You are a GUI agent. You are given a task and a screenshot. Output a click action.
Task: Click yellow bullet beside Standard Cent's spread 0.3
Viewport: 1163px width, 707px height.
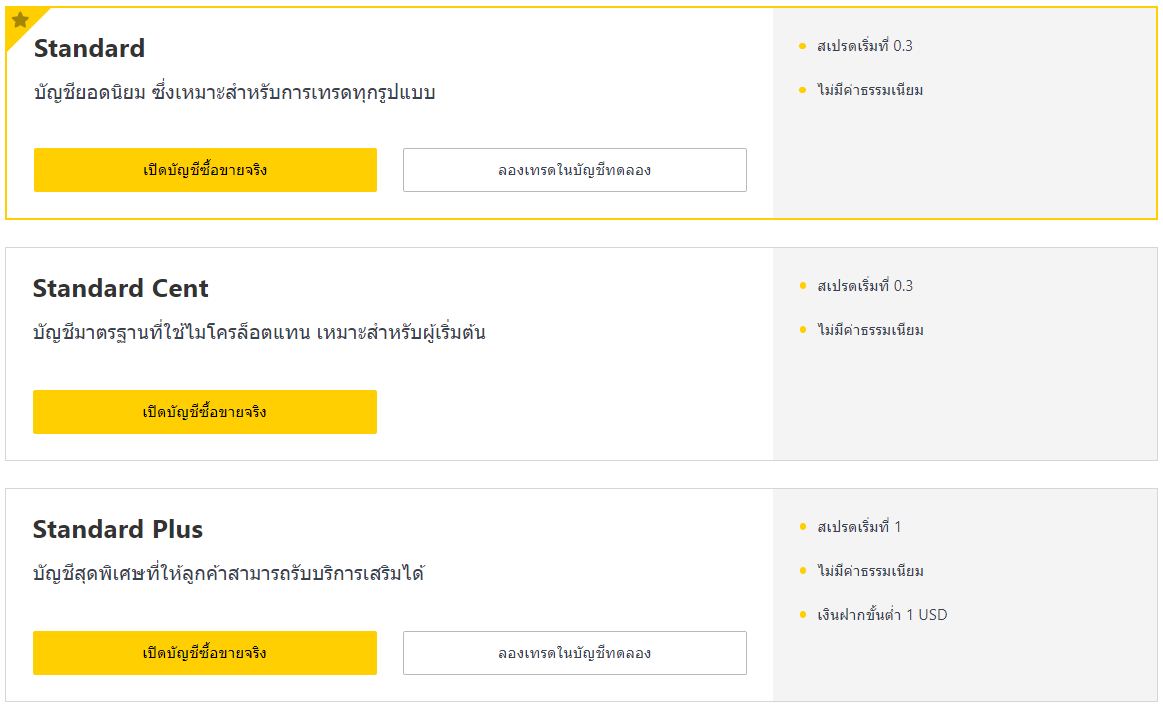[x=803, y=286]
